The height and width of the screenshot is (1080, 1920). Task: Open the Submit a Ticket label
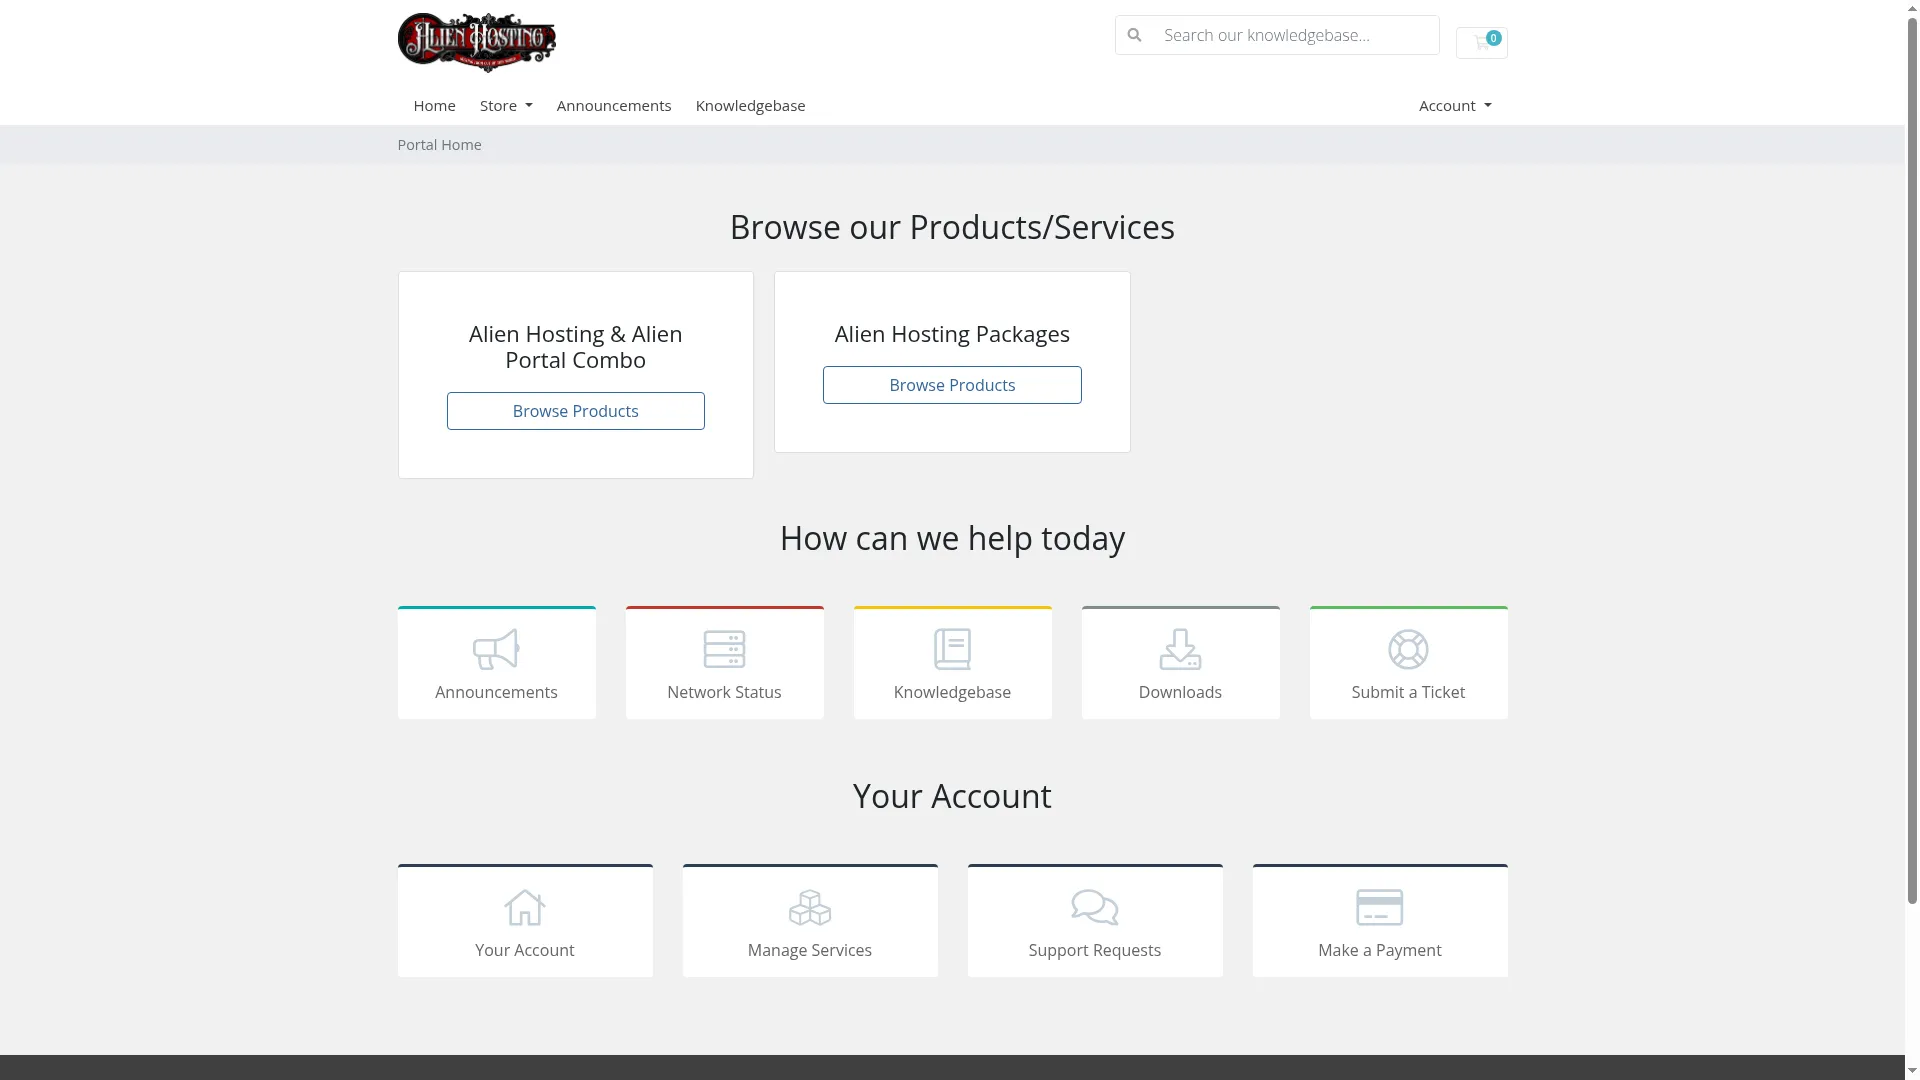1408,692
